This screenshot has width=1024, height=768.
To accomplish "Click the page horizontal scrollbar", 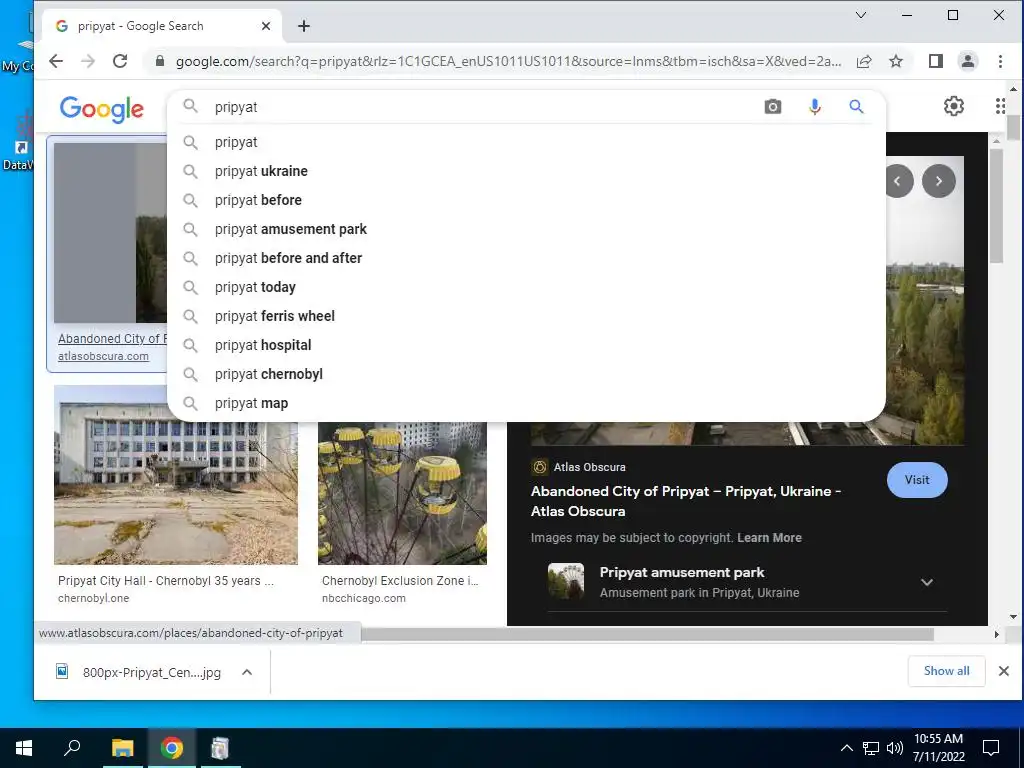I will pos(647,634).
